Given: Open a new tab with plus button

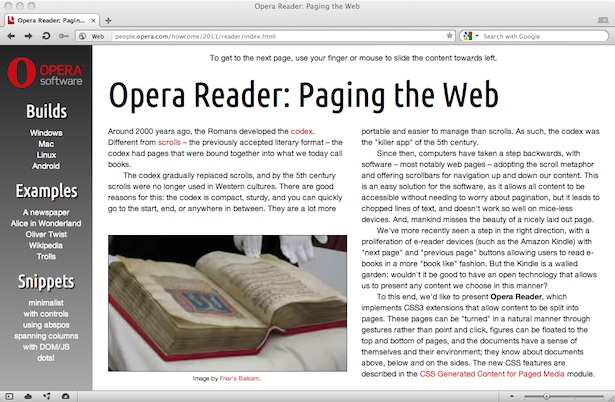Looking at the screenshot, I should click(x=108, y=20).
